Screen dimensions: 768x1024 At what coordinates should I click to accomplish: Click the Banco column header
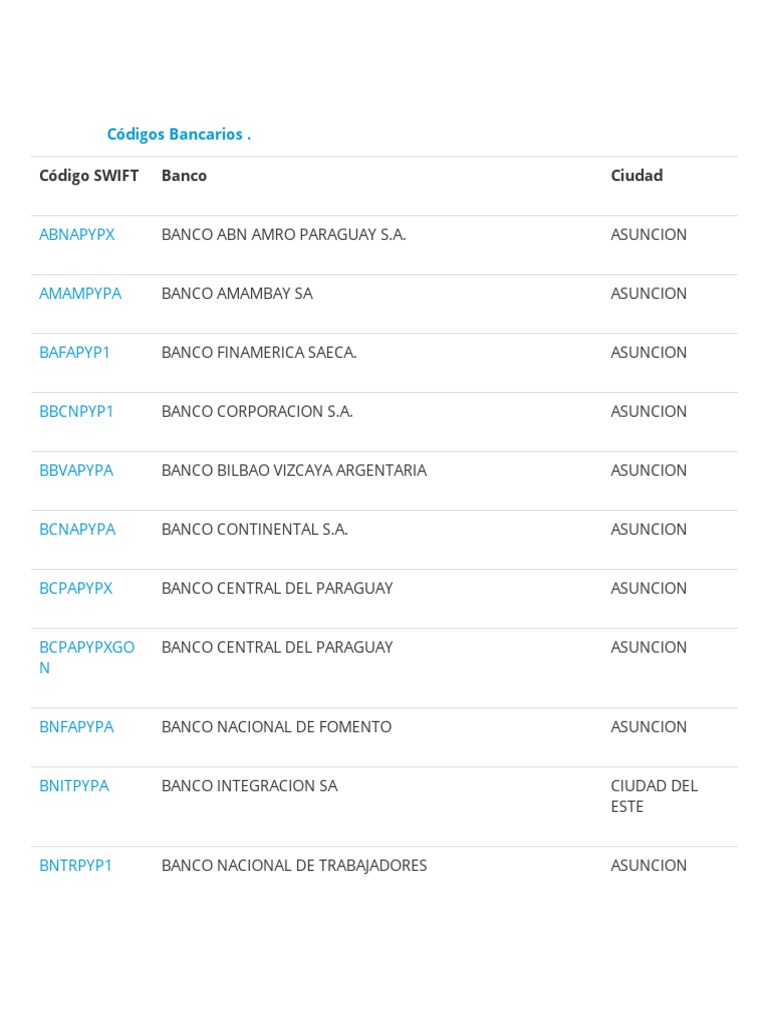[x=184, y=175]
